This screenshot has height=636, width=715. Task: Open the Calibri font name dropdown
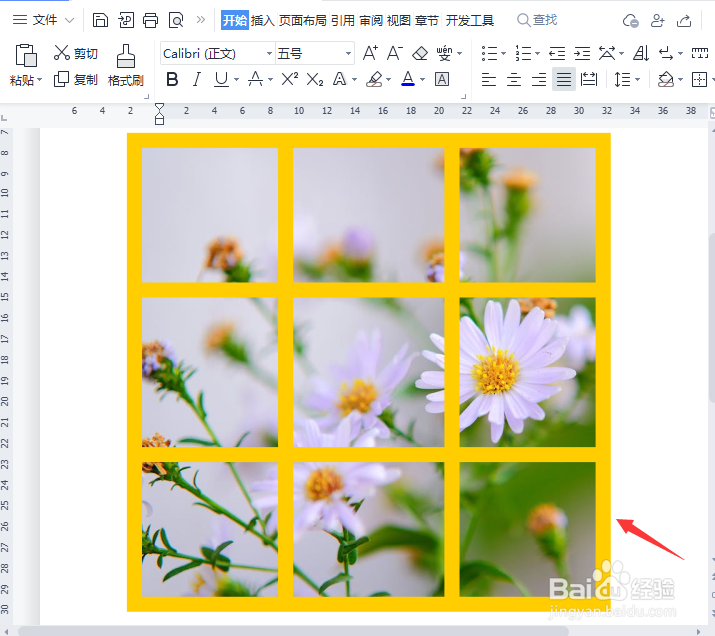pyautogui.click(x=269, y=54)
